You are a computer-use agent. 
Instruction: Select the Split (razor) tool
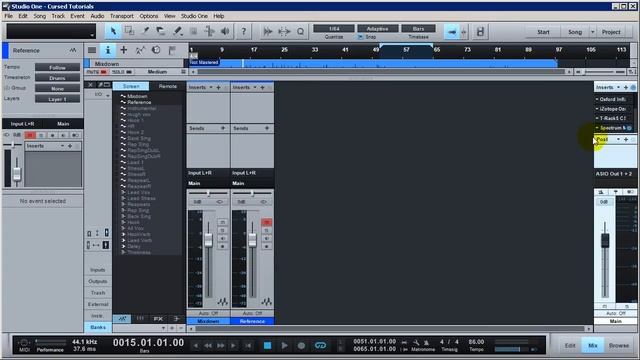[145, 31]
